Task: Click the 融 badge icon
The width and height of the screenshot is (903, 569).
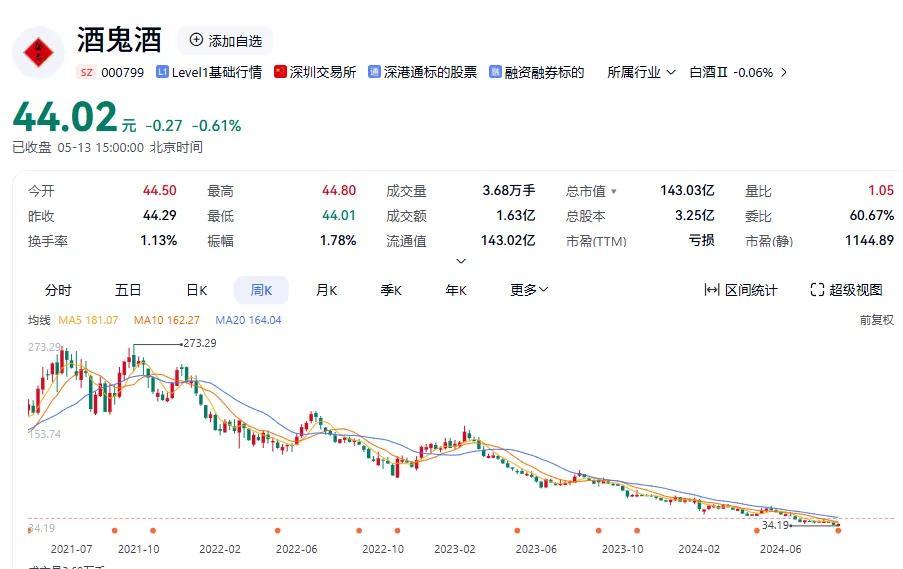Action: (495, 72)
